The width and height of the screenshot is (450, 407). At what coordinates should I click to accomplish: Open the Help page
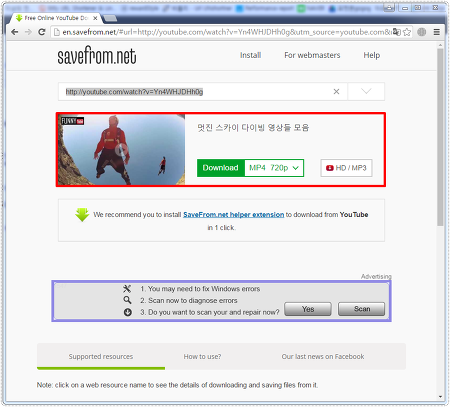372,55
